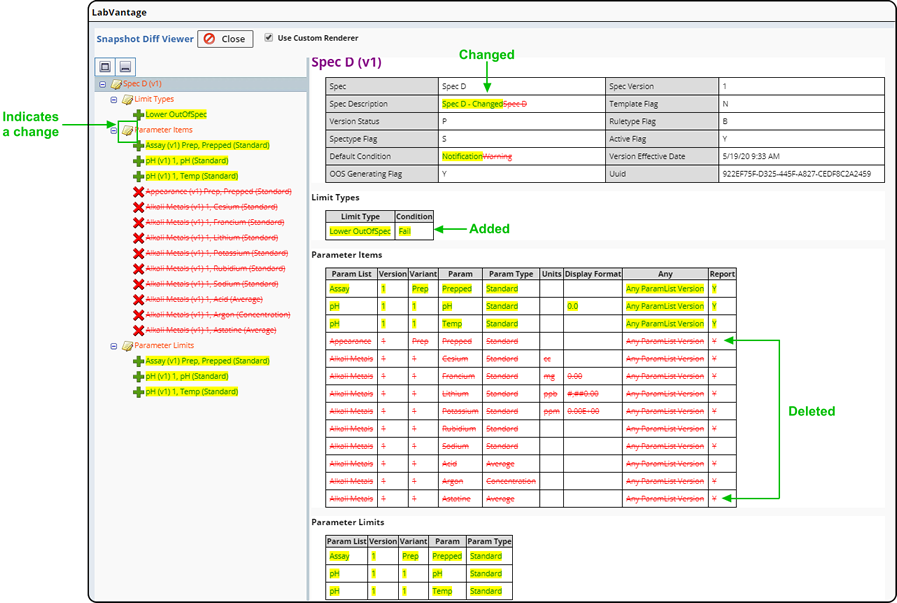Select deleted Alkali Metals Argon tree item
This screenshot has height=603, width=897.
coord(218,315)
